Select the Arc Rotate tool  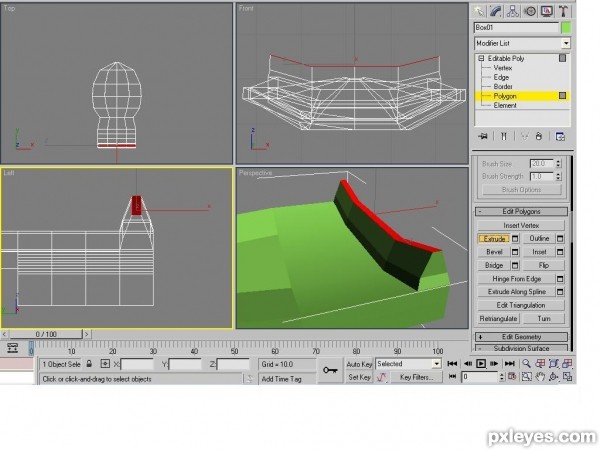(554, 377)
